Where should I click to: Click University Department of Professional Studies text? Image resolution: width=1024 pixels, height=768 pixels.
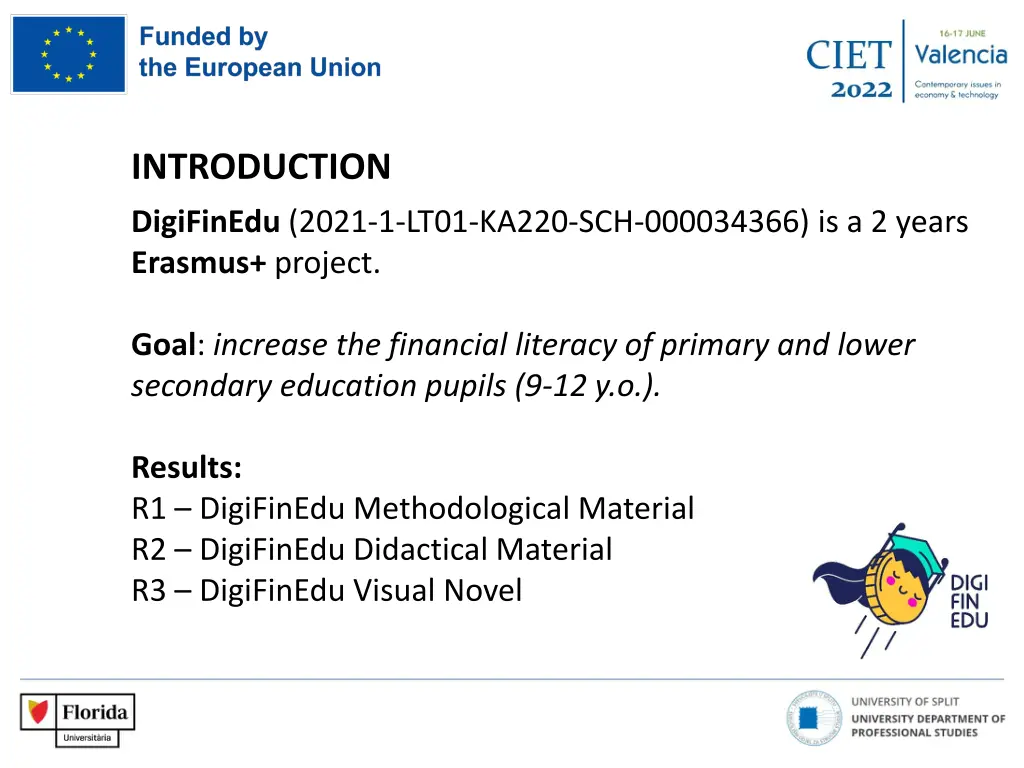(927, 725)
